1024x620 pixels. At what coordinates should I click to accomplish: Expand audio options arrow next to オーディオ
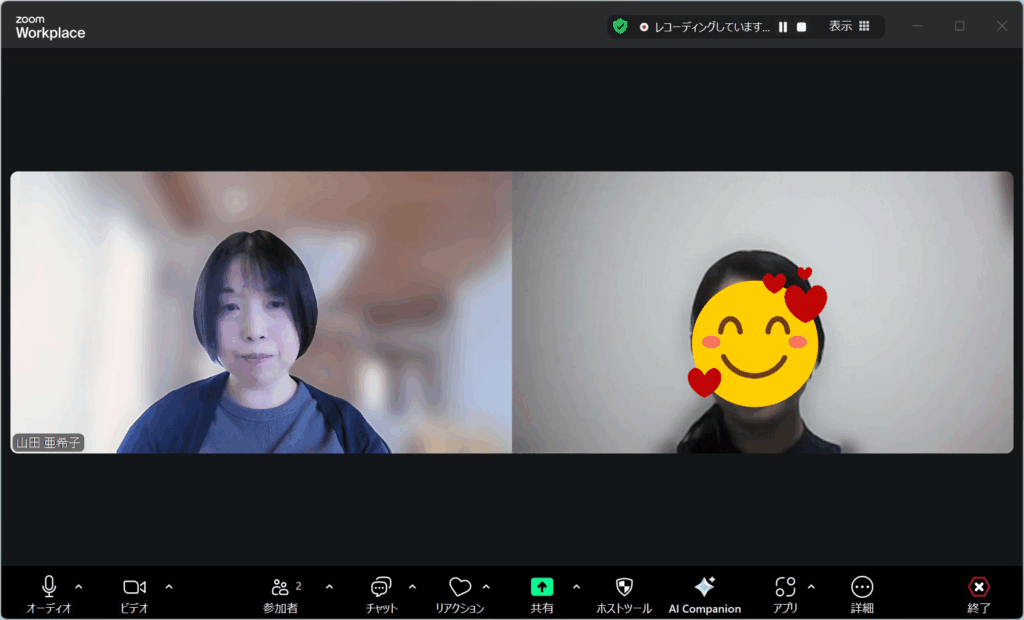point(79,587)
